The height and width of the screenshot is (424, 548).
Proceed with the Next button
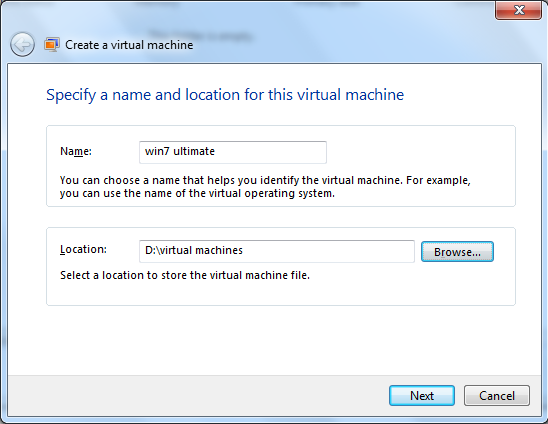[x=422, y=396]
